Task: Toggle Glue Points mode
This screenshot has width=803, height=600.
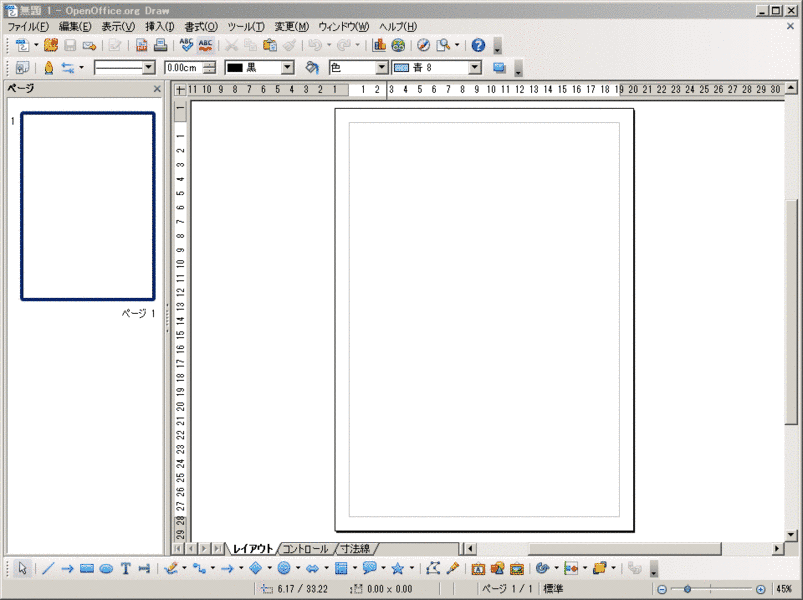Action: (x=453, y=568)
